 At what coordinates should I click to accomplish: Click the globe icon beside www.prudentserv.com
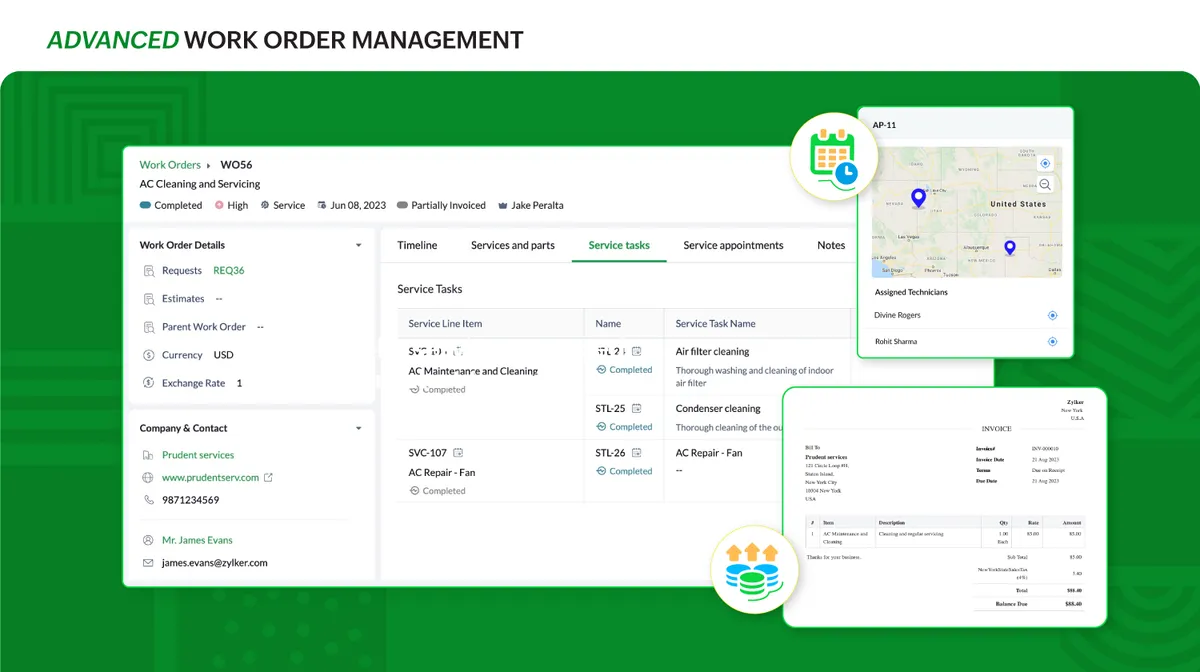tap(149, 478)
